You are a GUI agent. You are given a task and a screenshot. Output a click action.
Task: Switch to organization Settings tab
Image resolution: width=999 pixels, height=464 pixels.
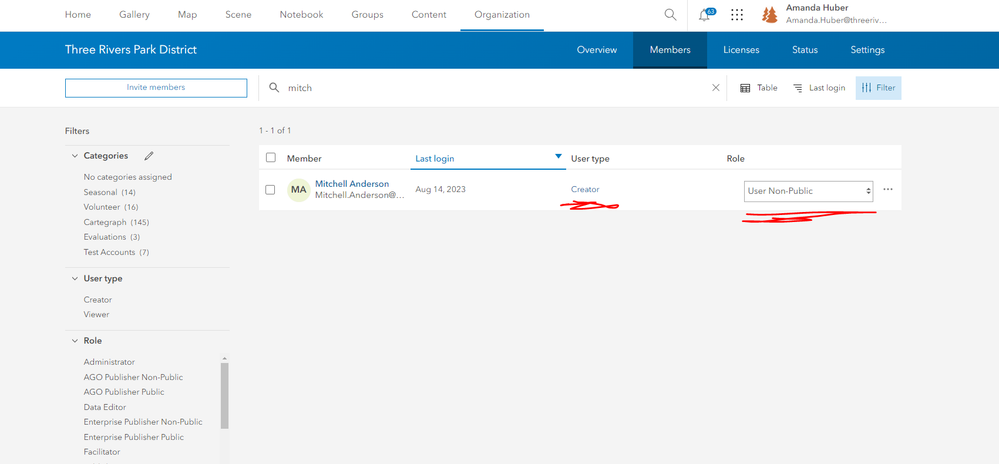867,50
